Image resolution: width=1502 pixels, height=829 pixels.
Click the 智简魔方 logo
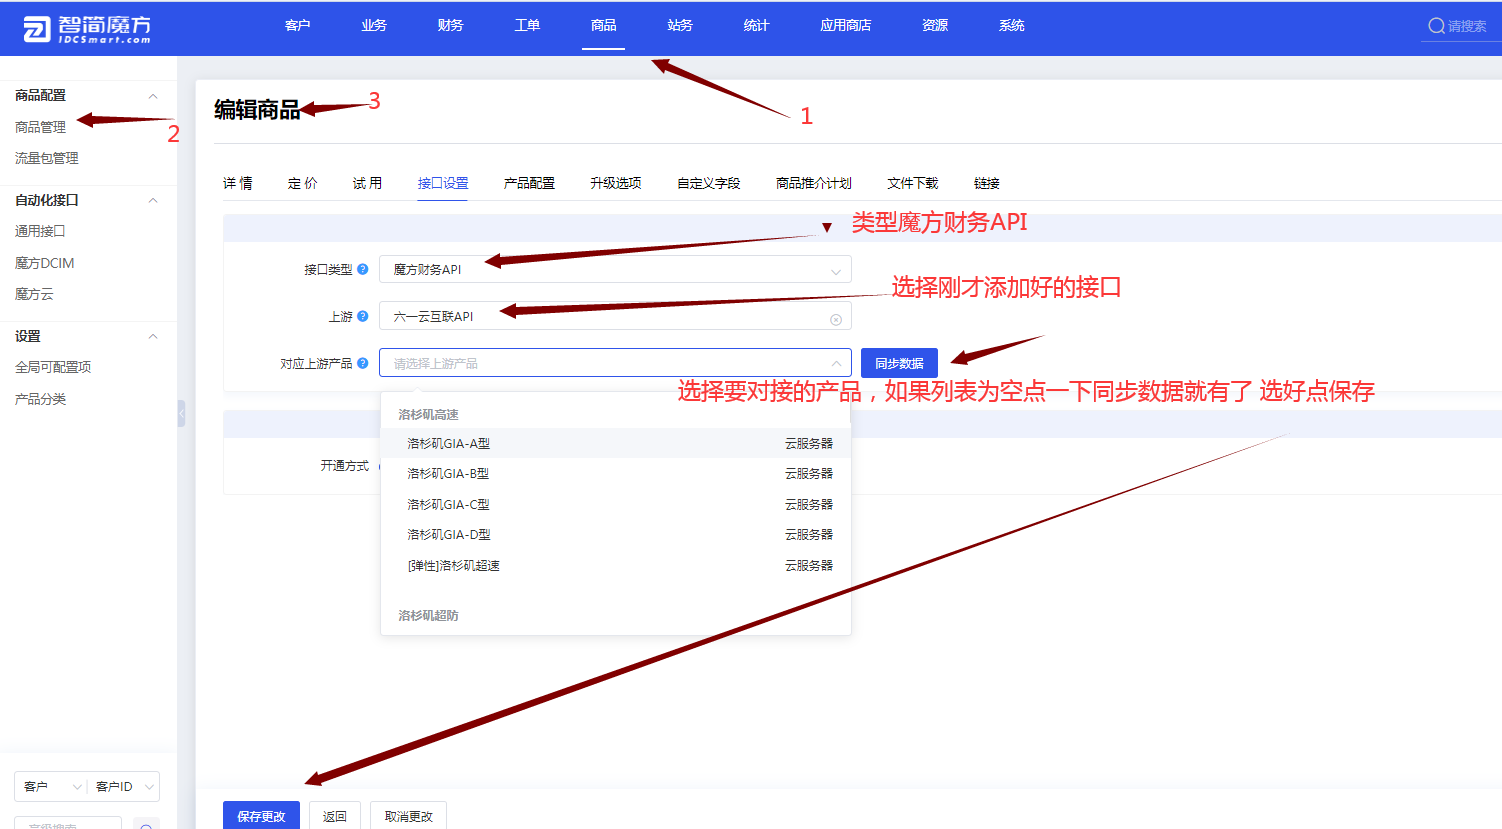tap(86, 28)
